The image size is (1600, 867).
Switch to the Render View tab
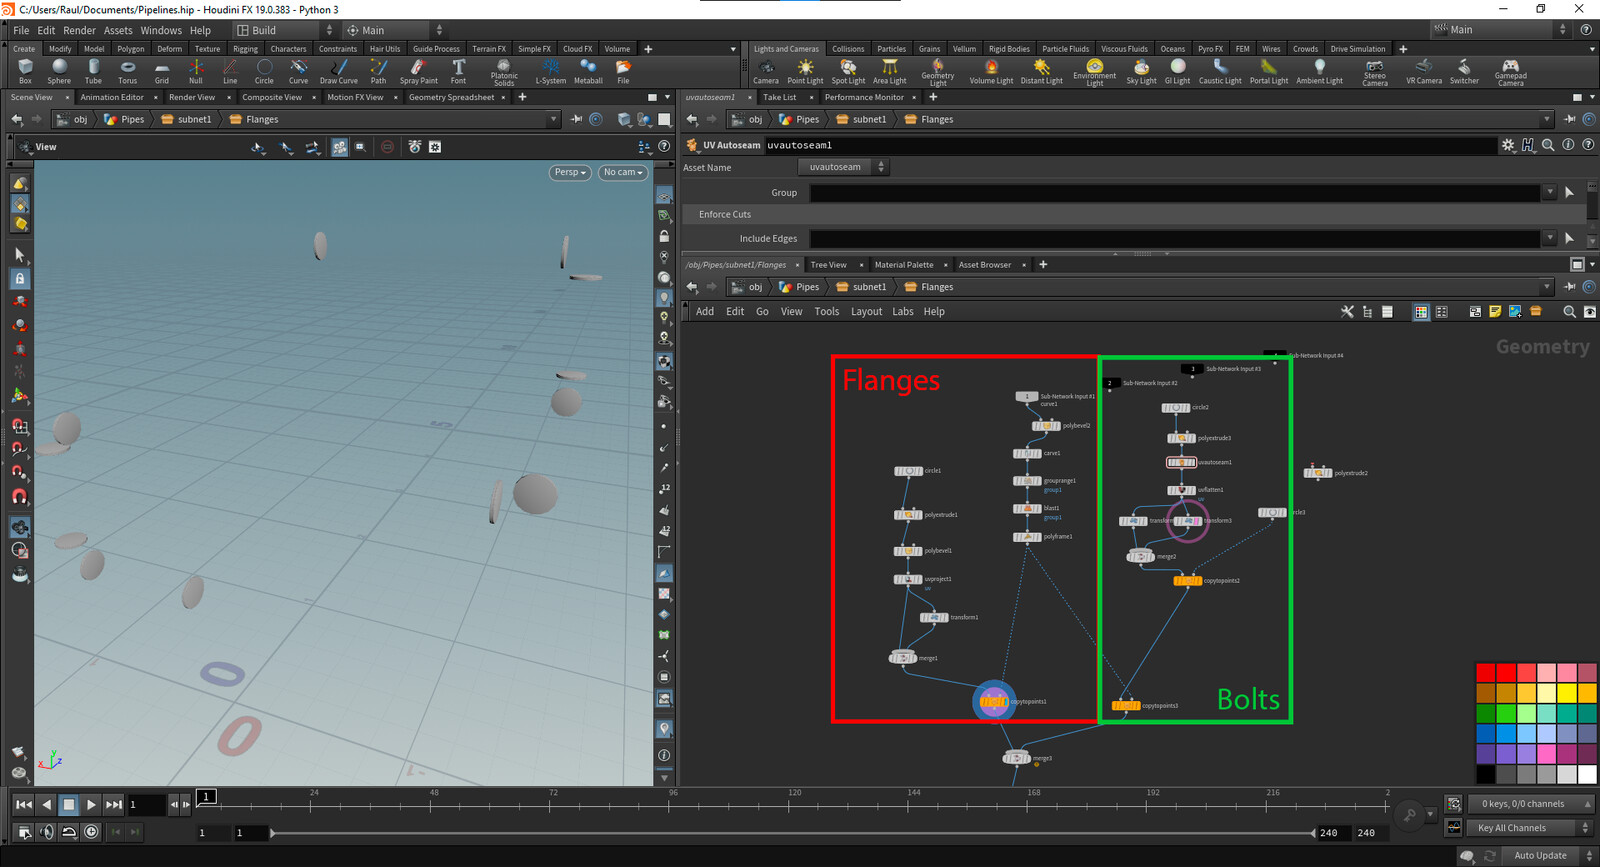(192, 97)
